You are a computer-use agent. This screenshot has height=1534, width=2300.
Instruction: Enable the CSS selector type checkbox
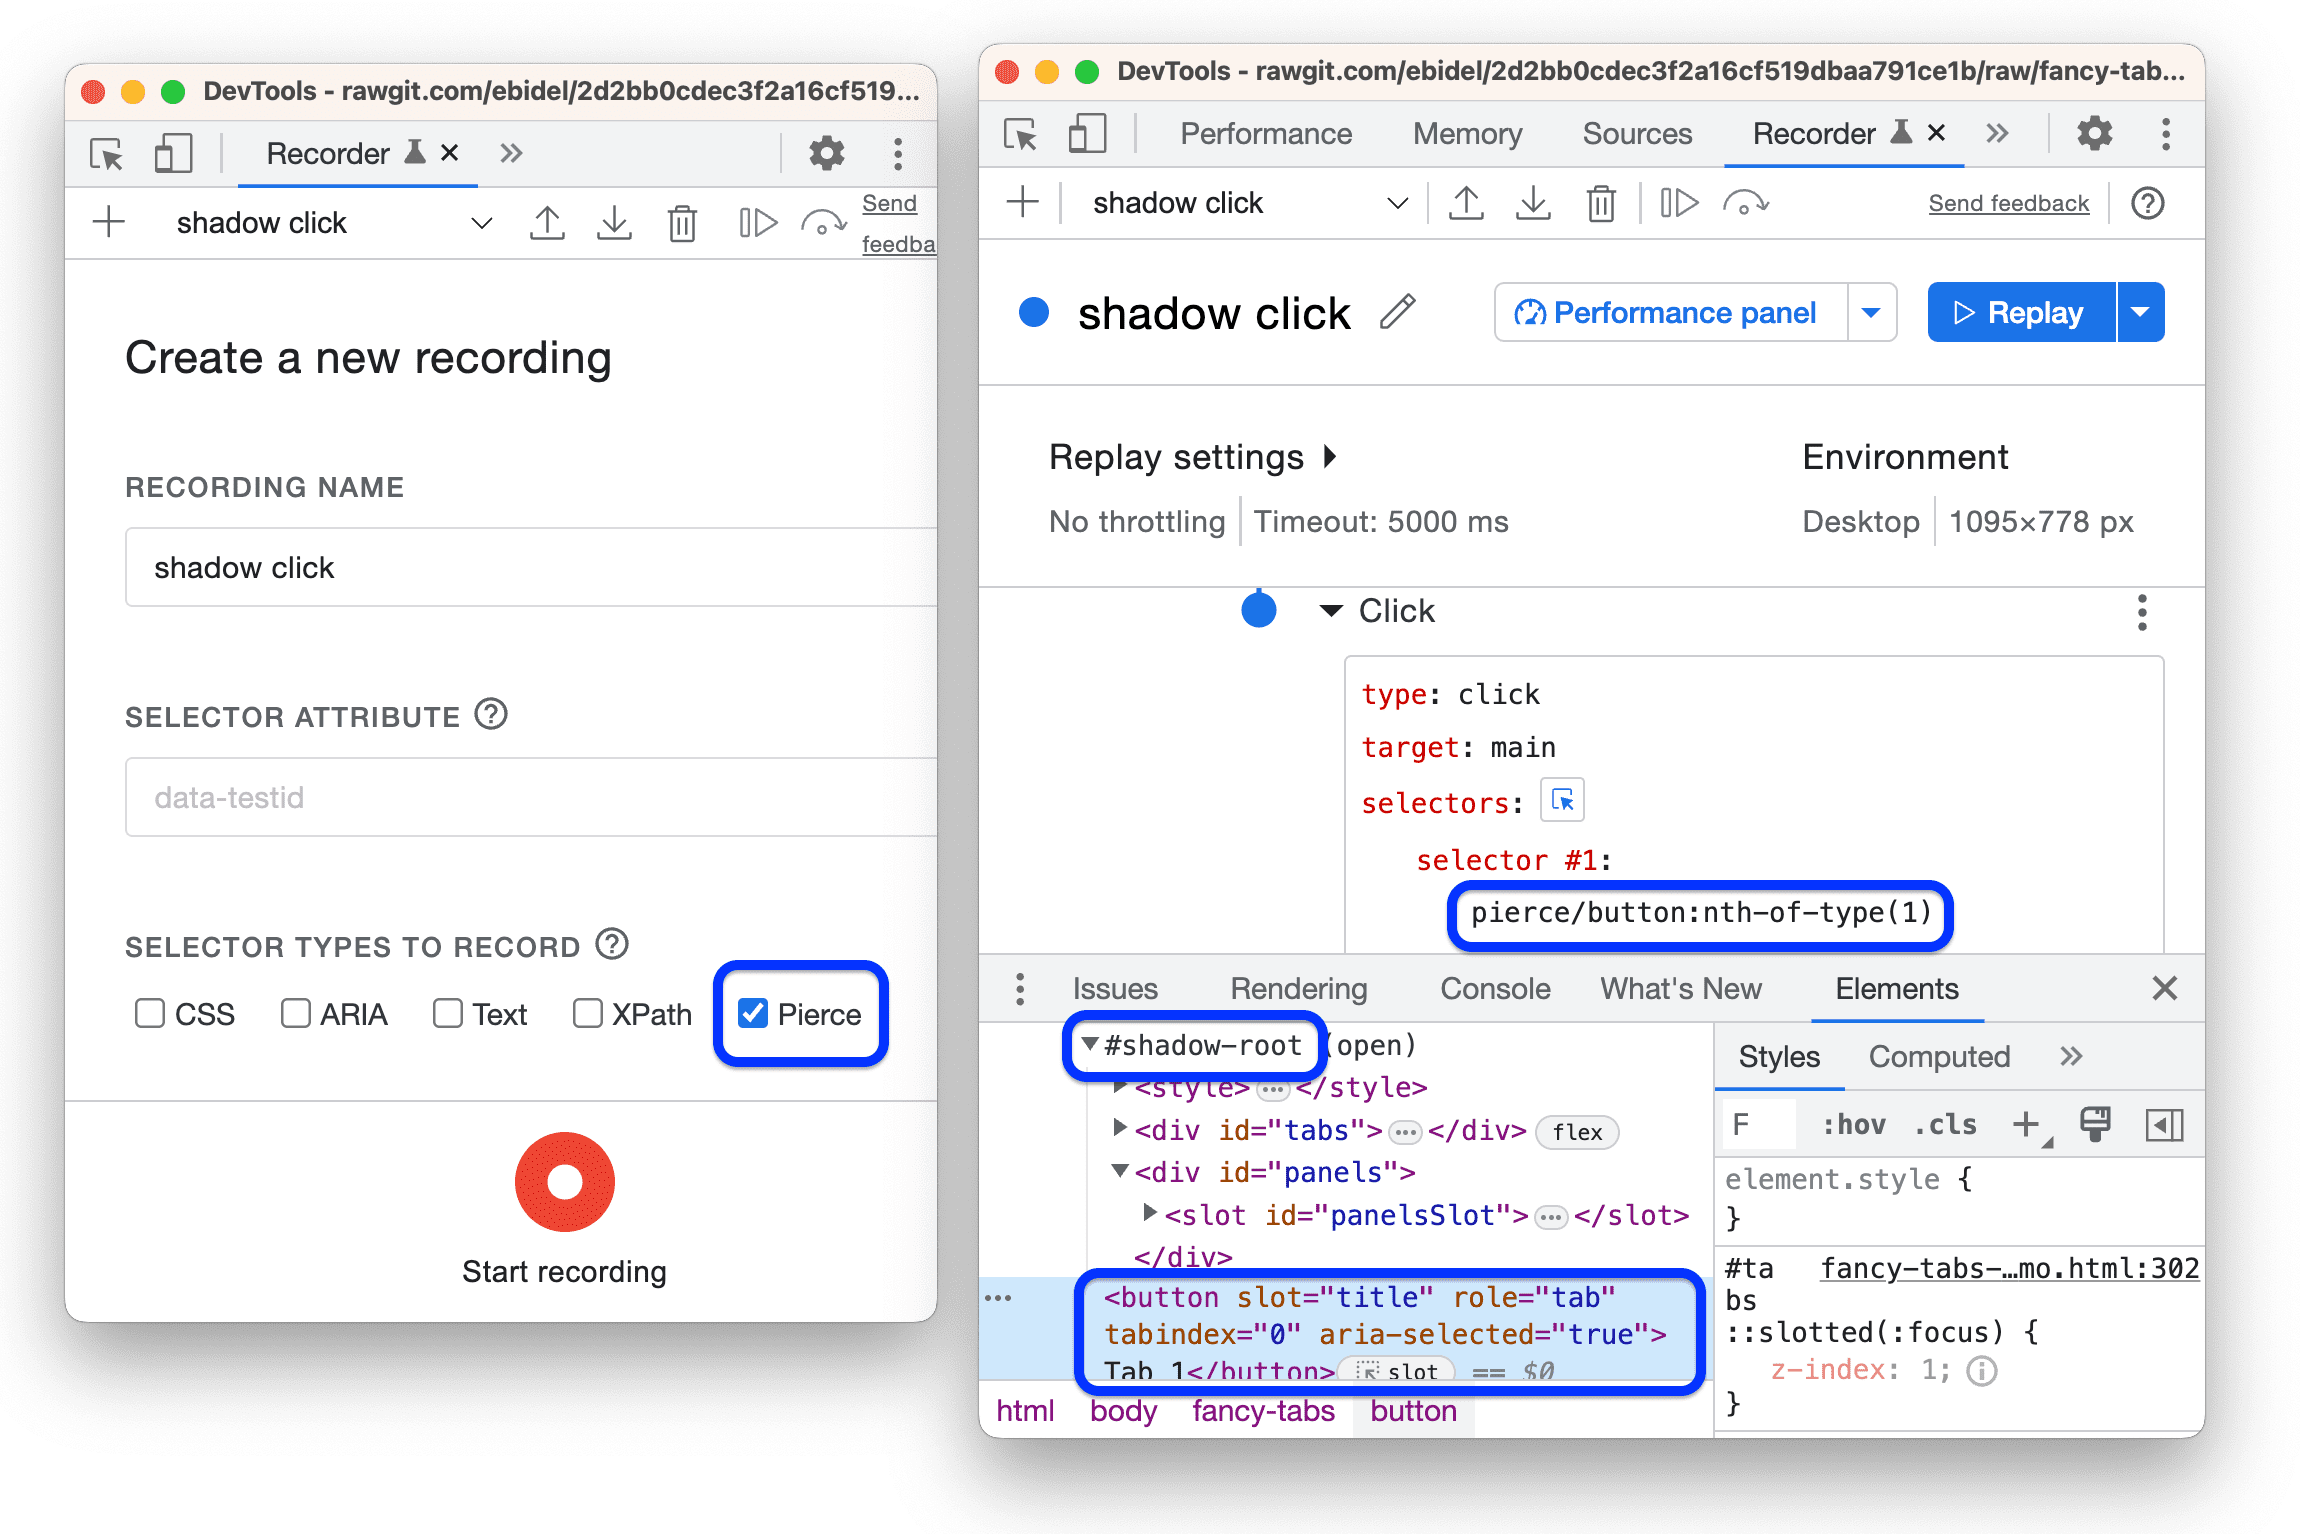tap(145, 1014)
